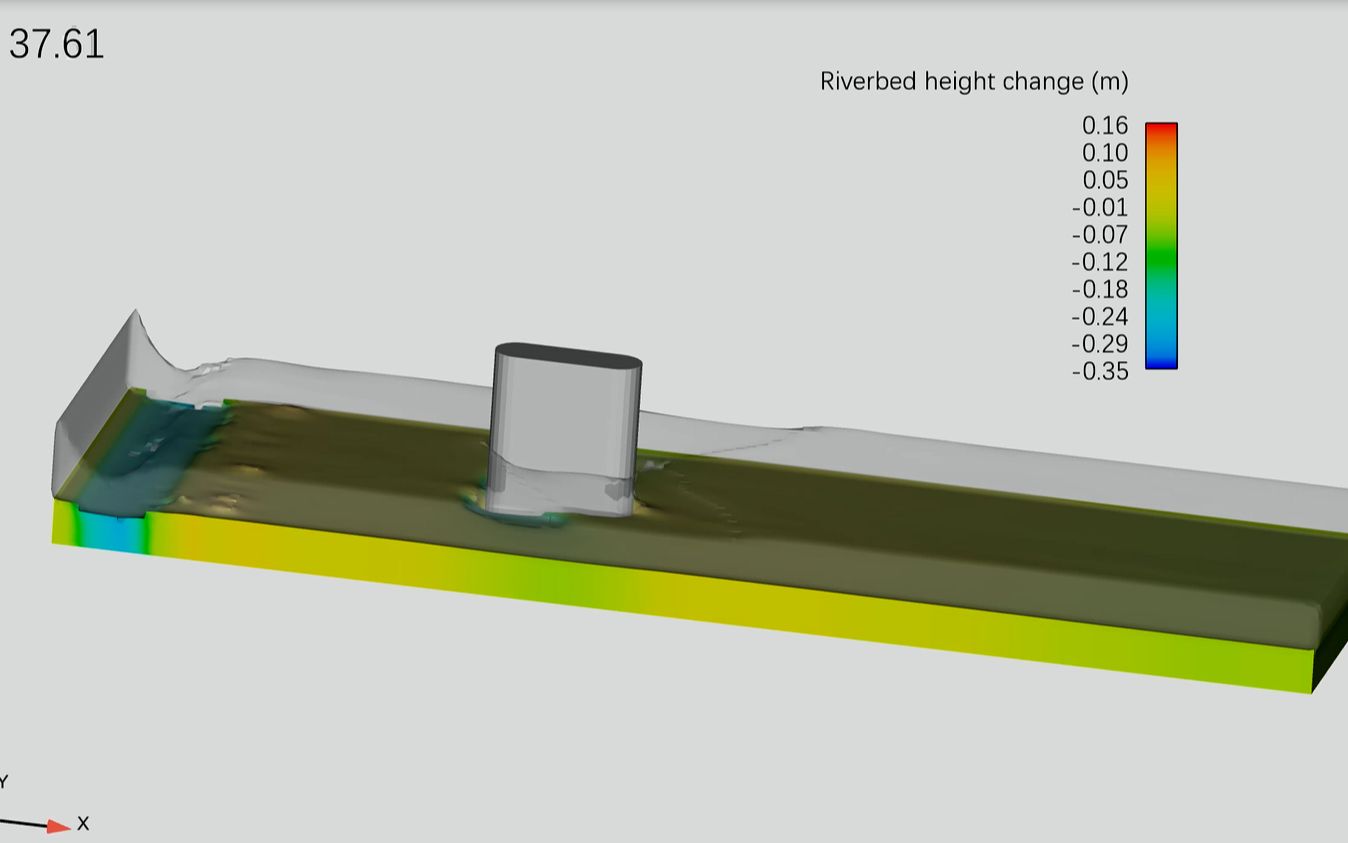Click legend value -0.35
Image resolution: width=1348 pixels, height=843 pixels.
(1100, 371)
